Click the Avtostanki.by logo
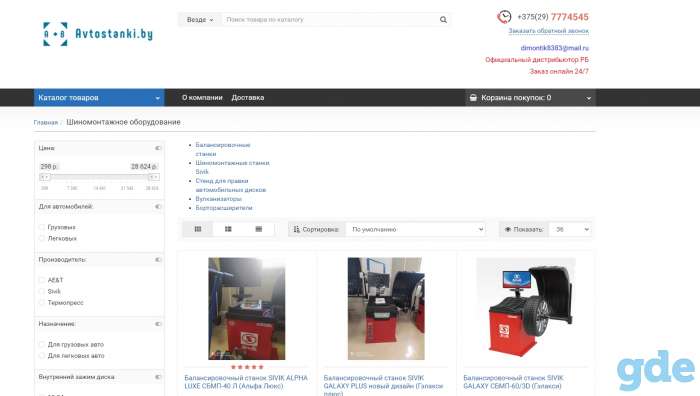The width and height of the screenshot is (700, 396). pos(98,34)
